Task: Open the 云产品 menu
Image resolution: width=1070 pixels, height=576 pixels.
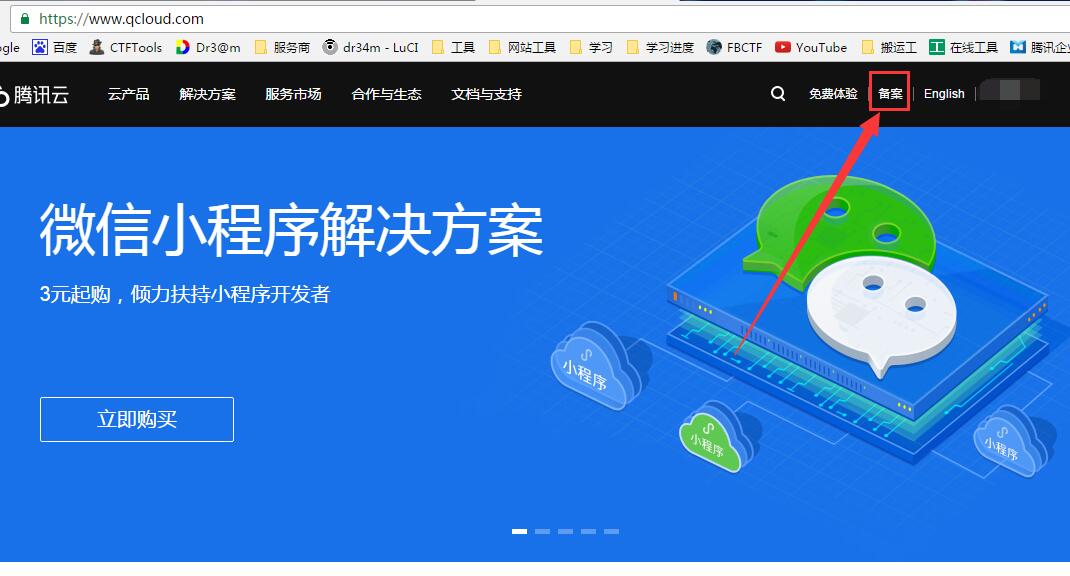Action: tap(128, 94)
